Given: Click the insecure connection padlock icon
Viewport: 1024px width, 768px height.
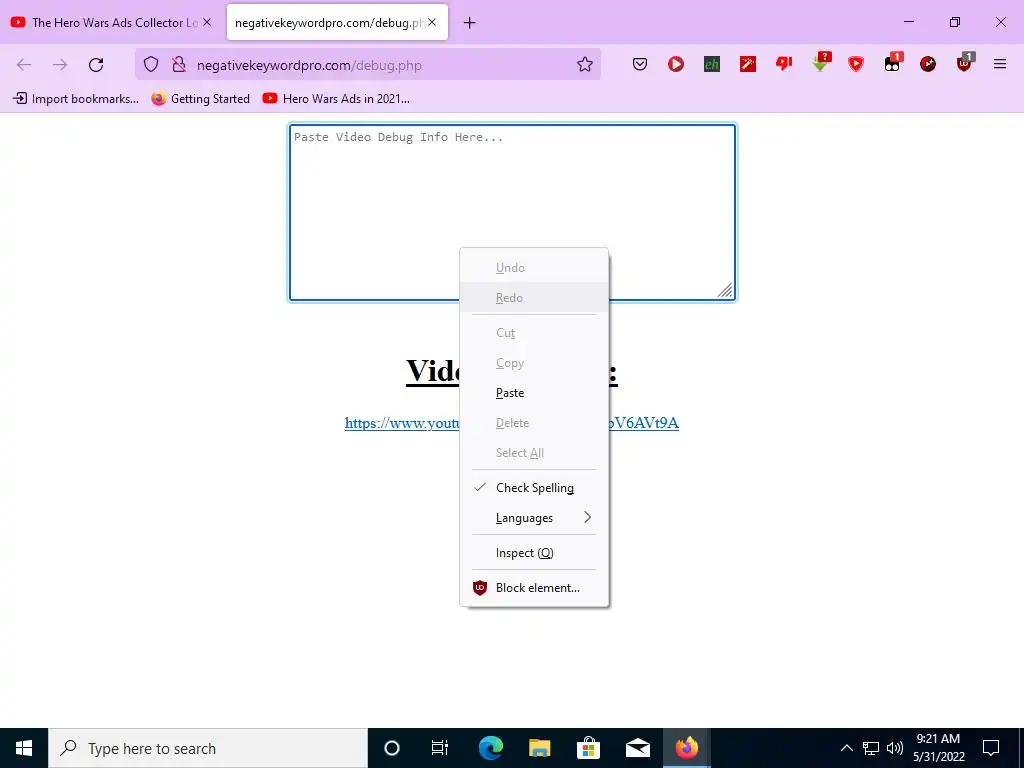Looking at the screenshot, I should [178, 64].
